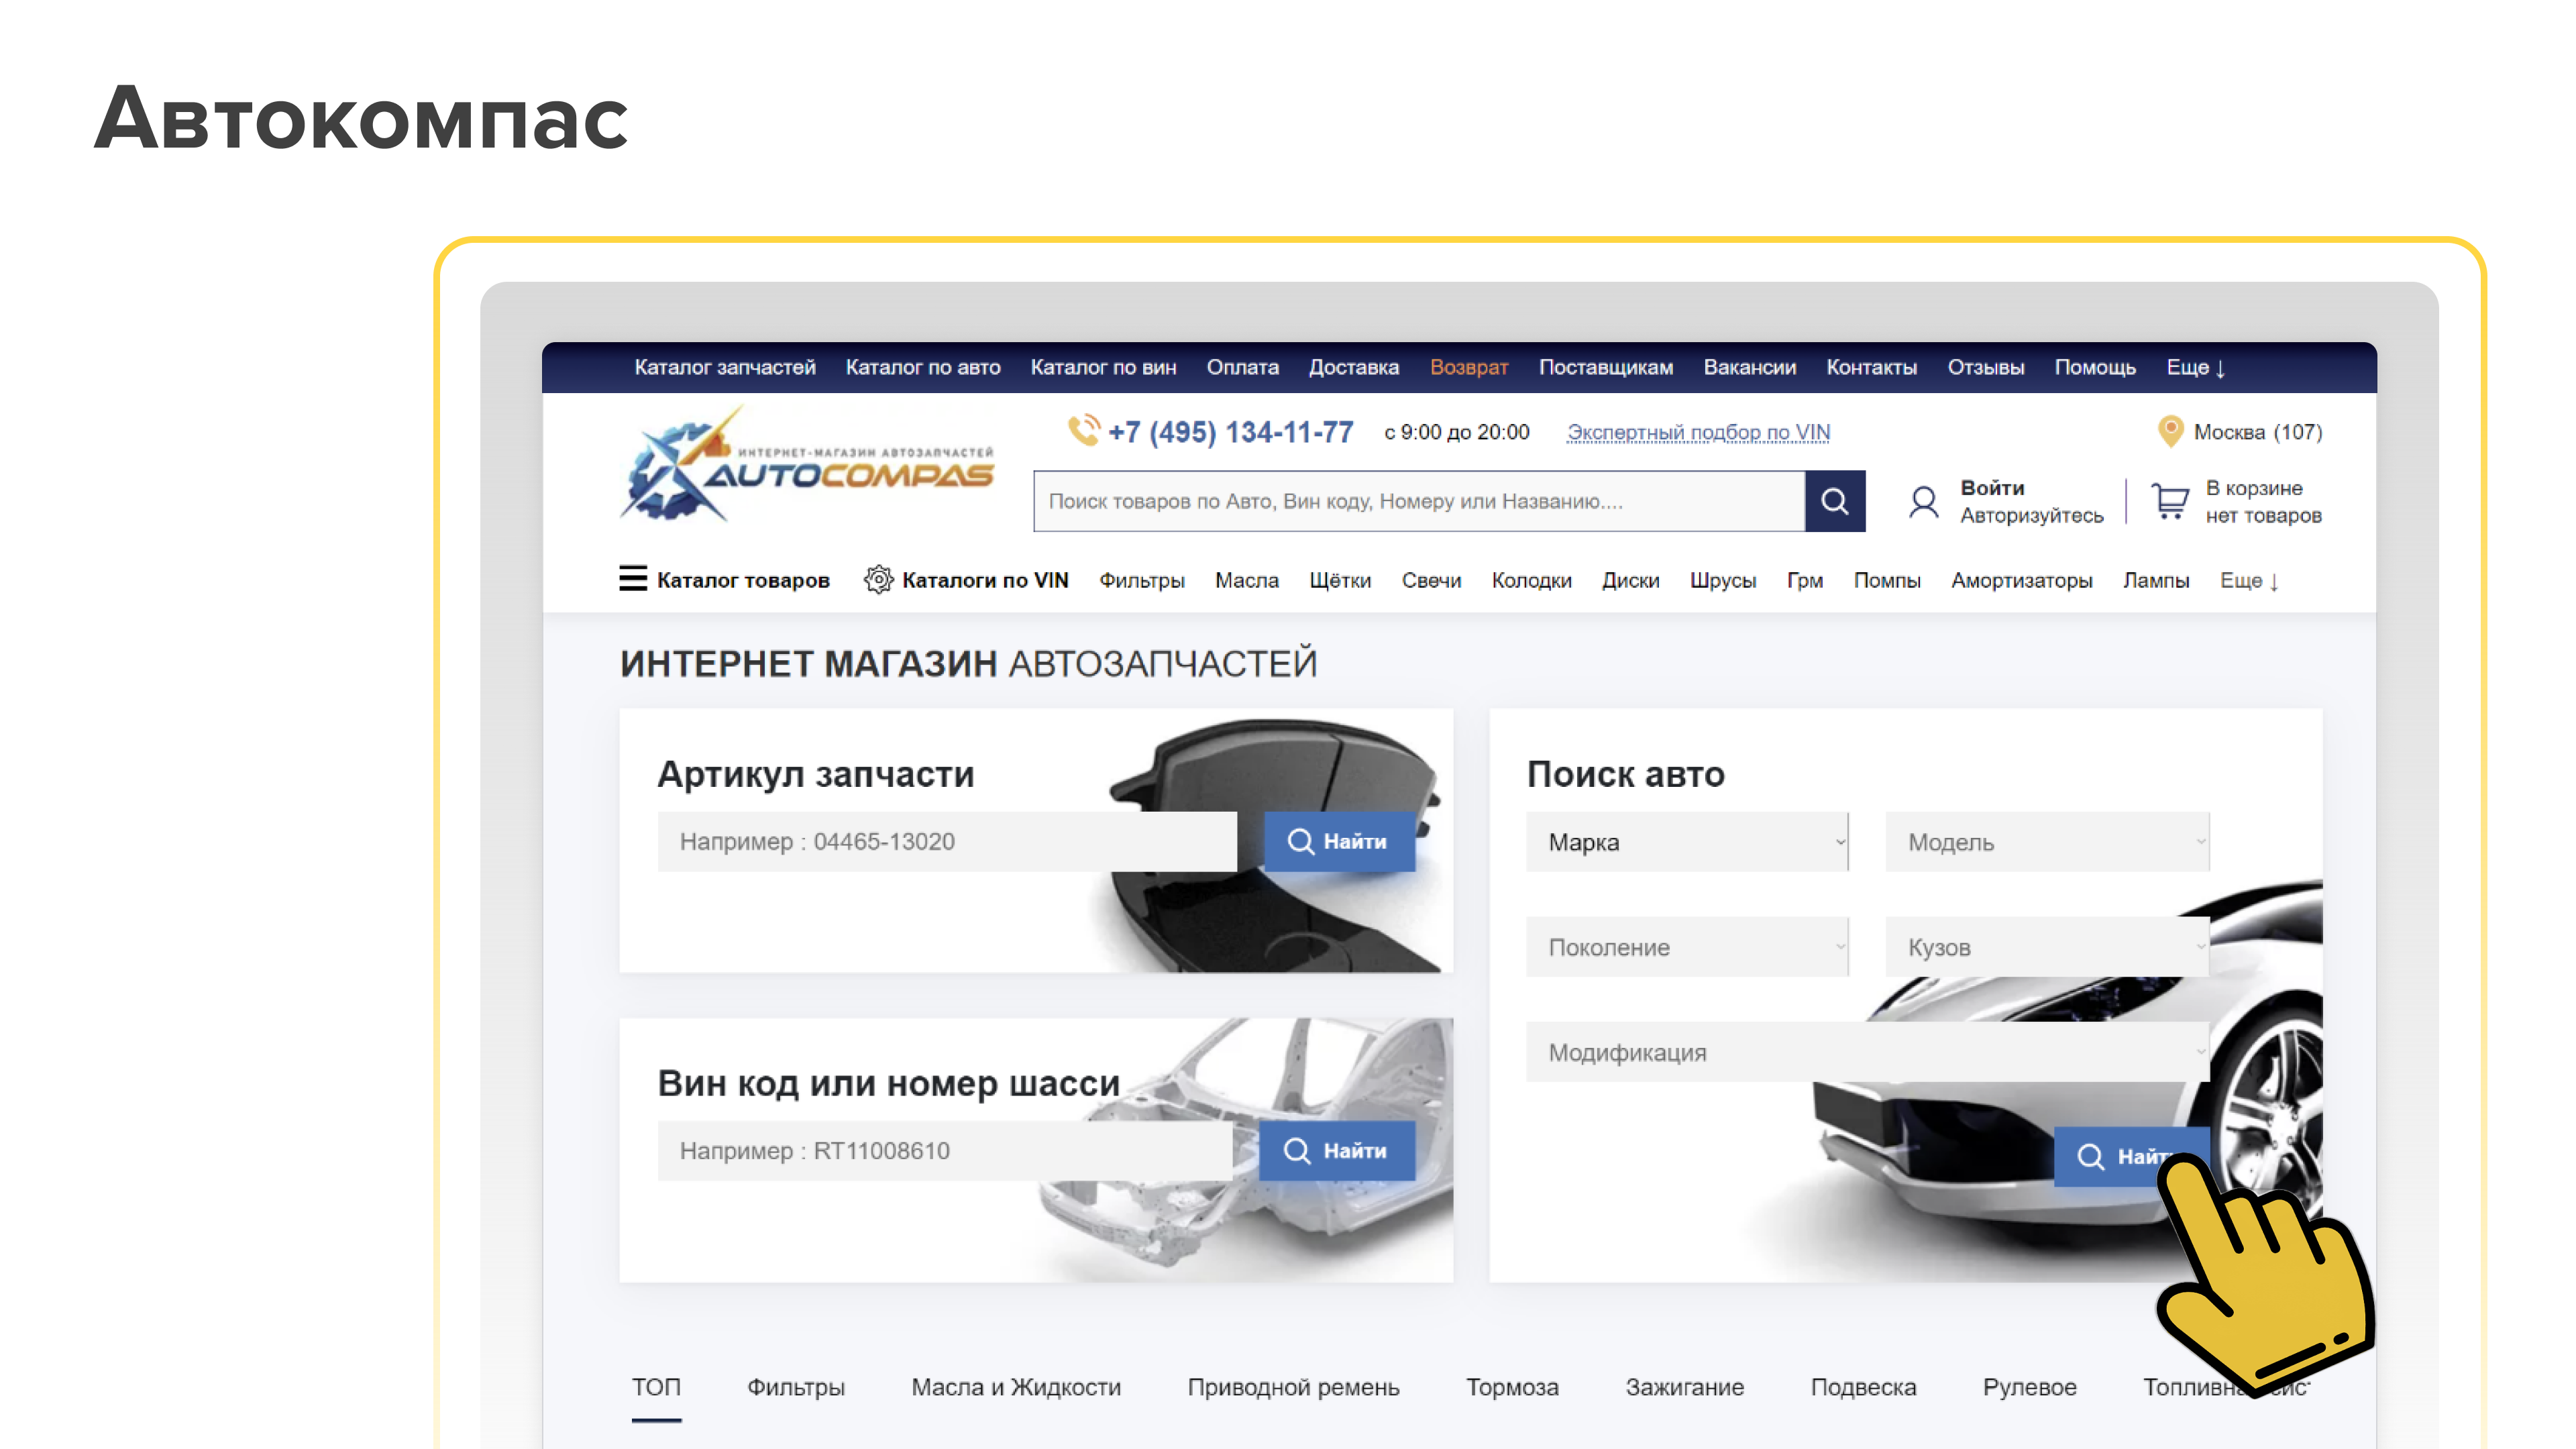The image size is (2576, 1449).
Task: Click the phone handset icon
Action: [x=1084, y=431]
